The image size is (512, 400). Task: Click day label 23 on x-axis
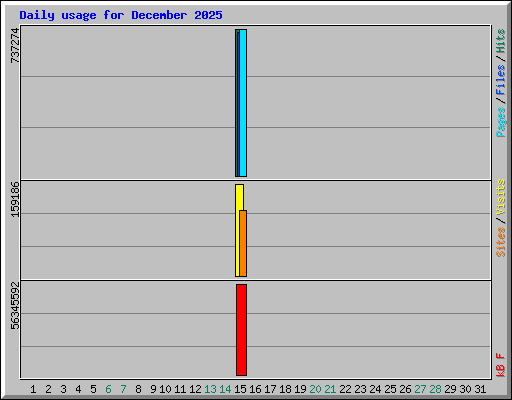[x=360, y=389]
